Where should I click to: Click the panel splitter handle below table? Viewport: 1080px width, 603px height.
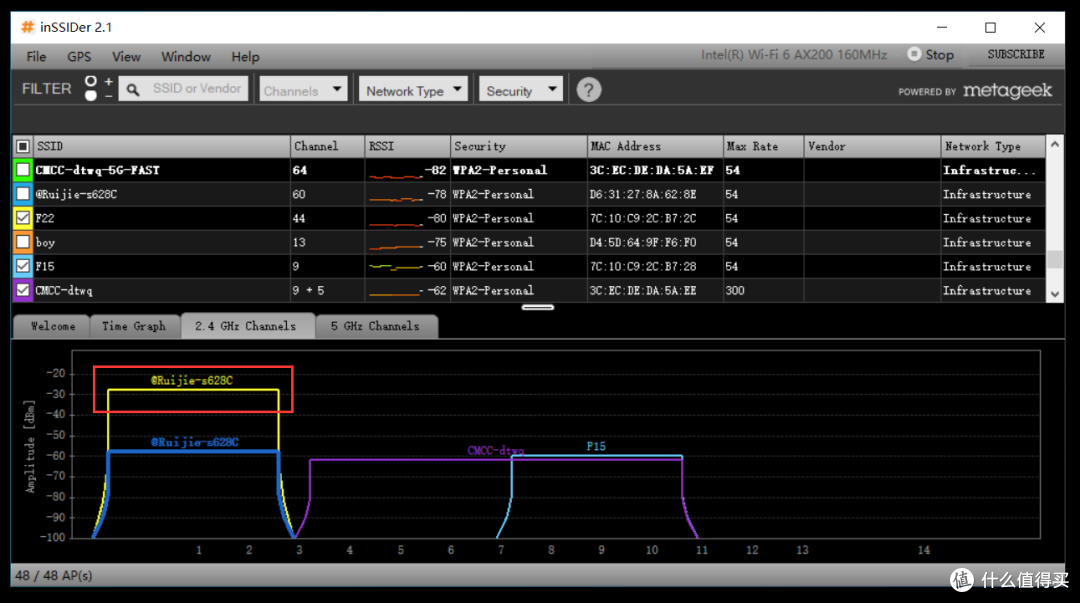538,307
